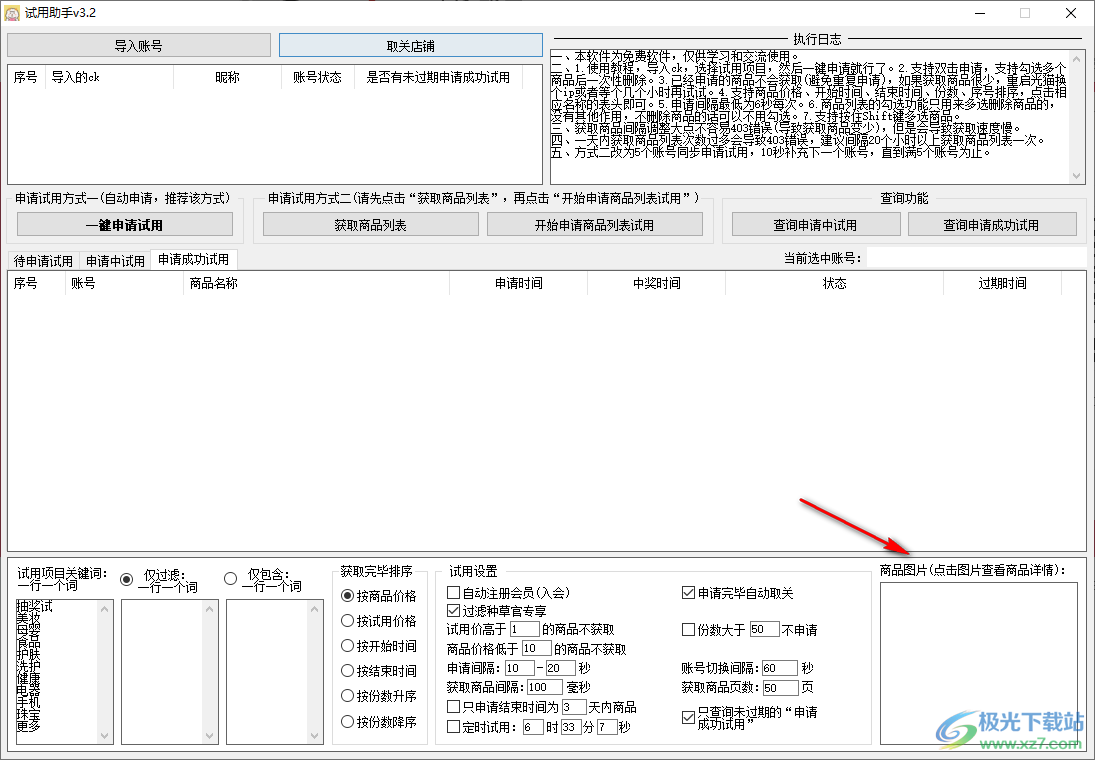
Task: Click the 一键申请试用 button
Action: coord(125,225)
